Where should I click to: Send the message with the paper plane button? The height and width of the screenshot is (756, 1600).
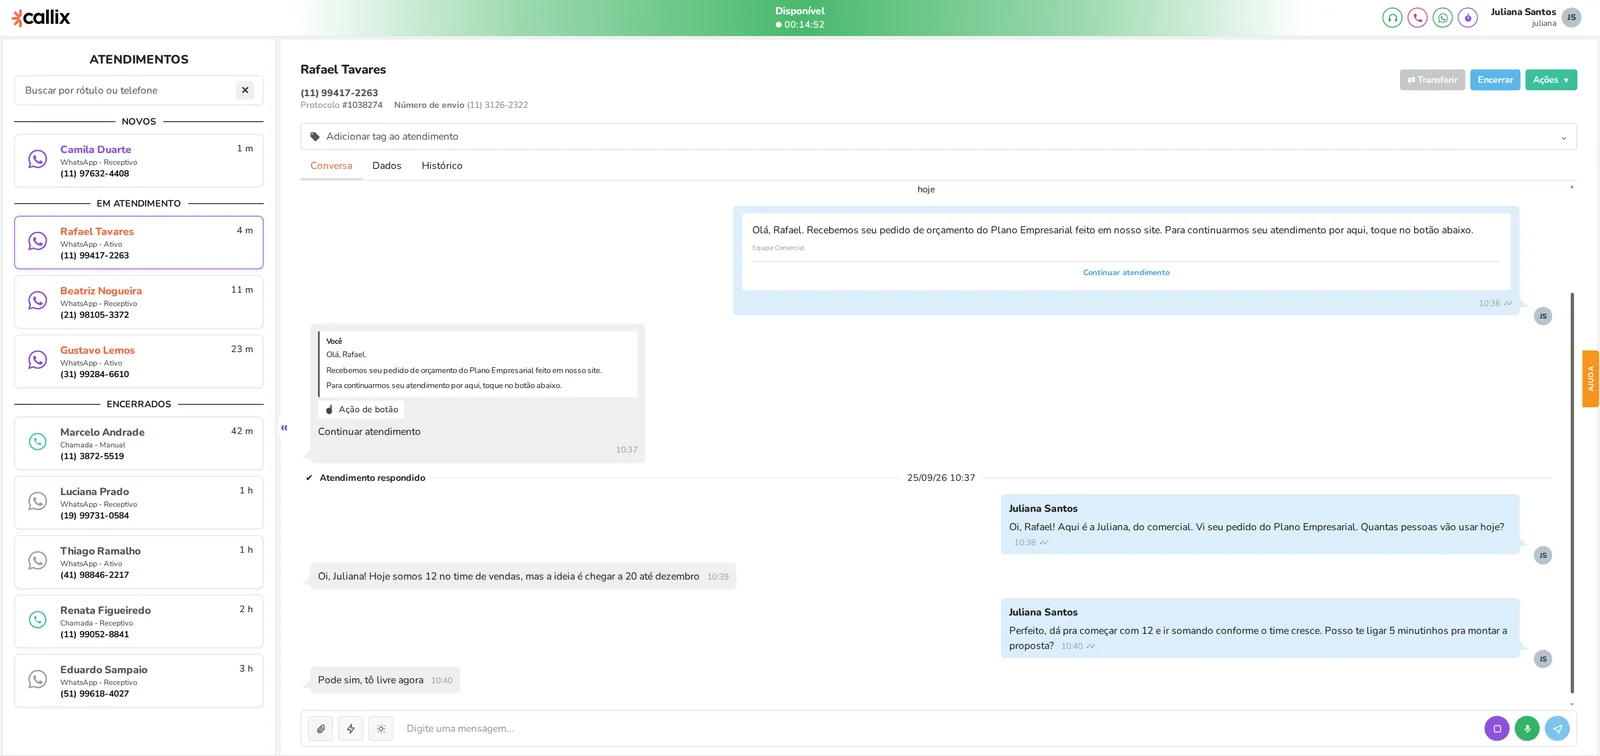(1557, 729)
